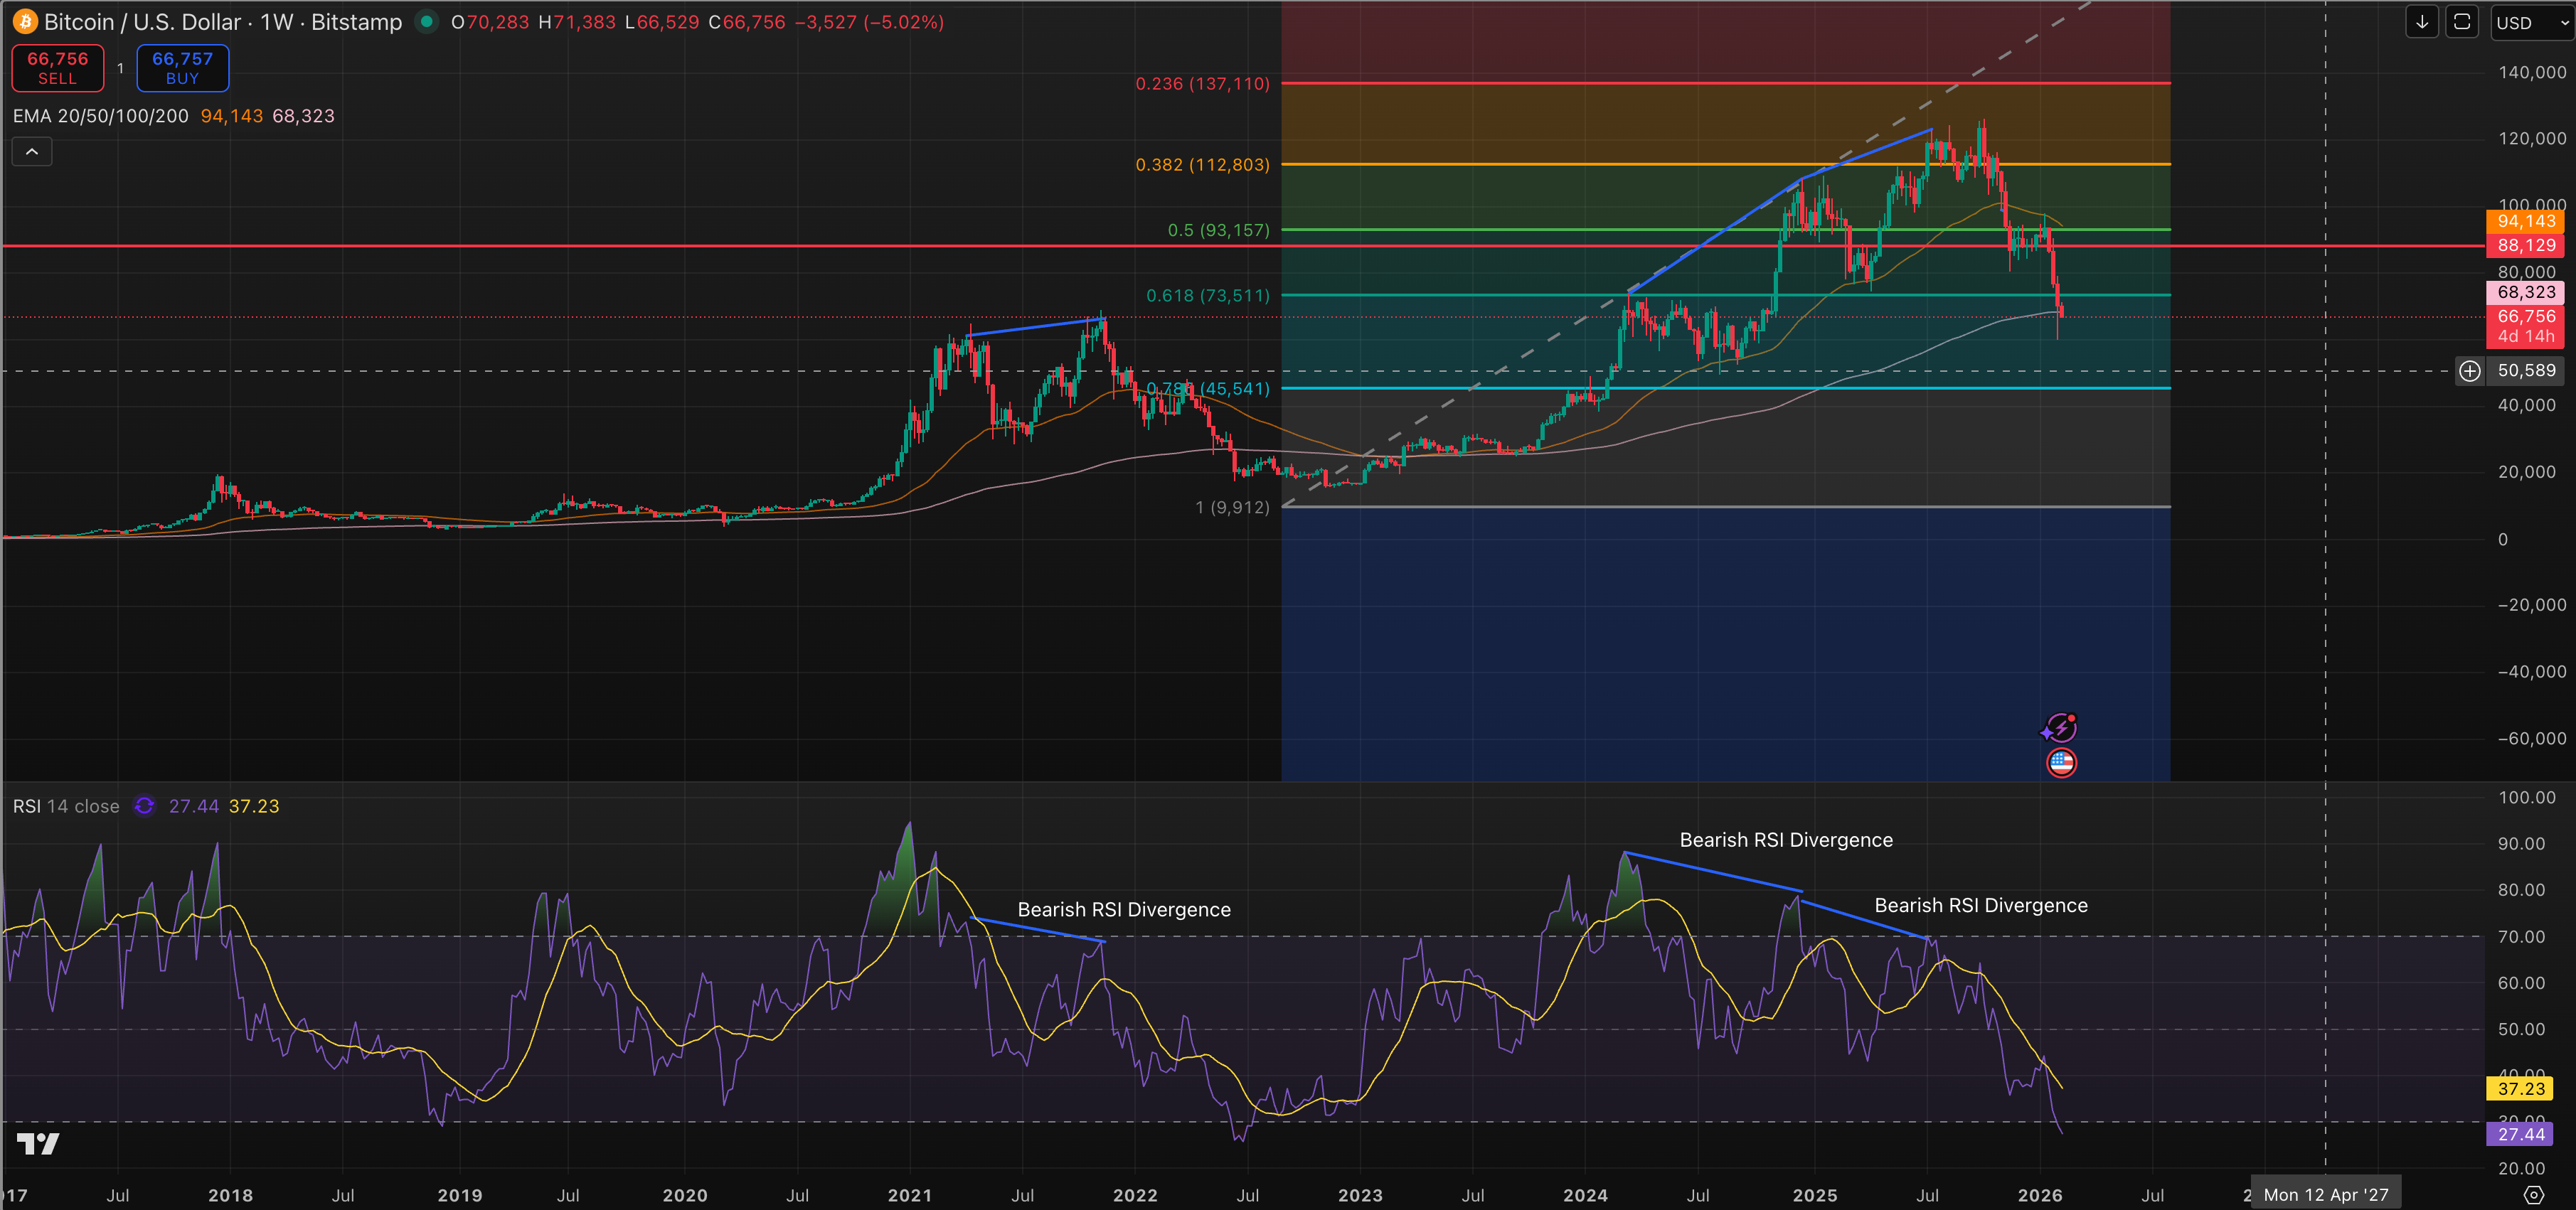Click RSI indicator refresh icon
The width and height of the screenshot is (2576, 1210).
pos(144,806)
